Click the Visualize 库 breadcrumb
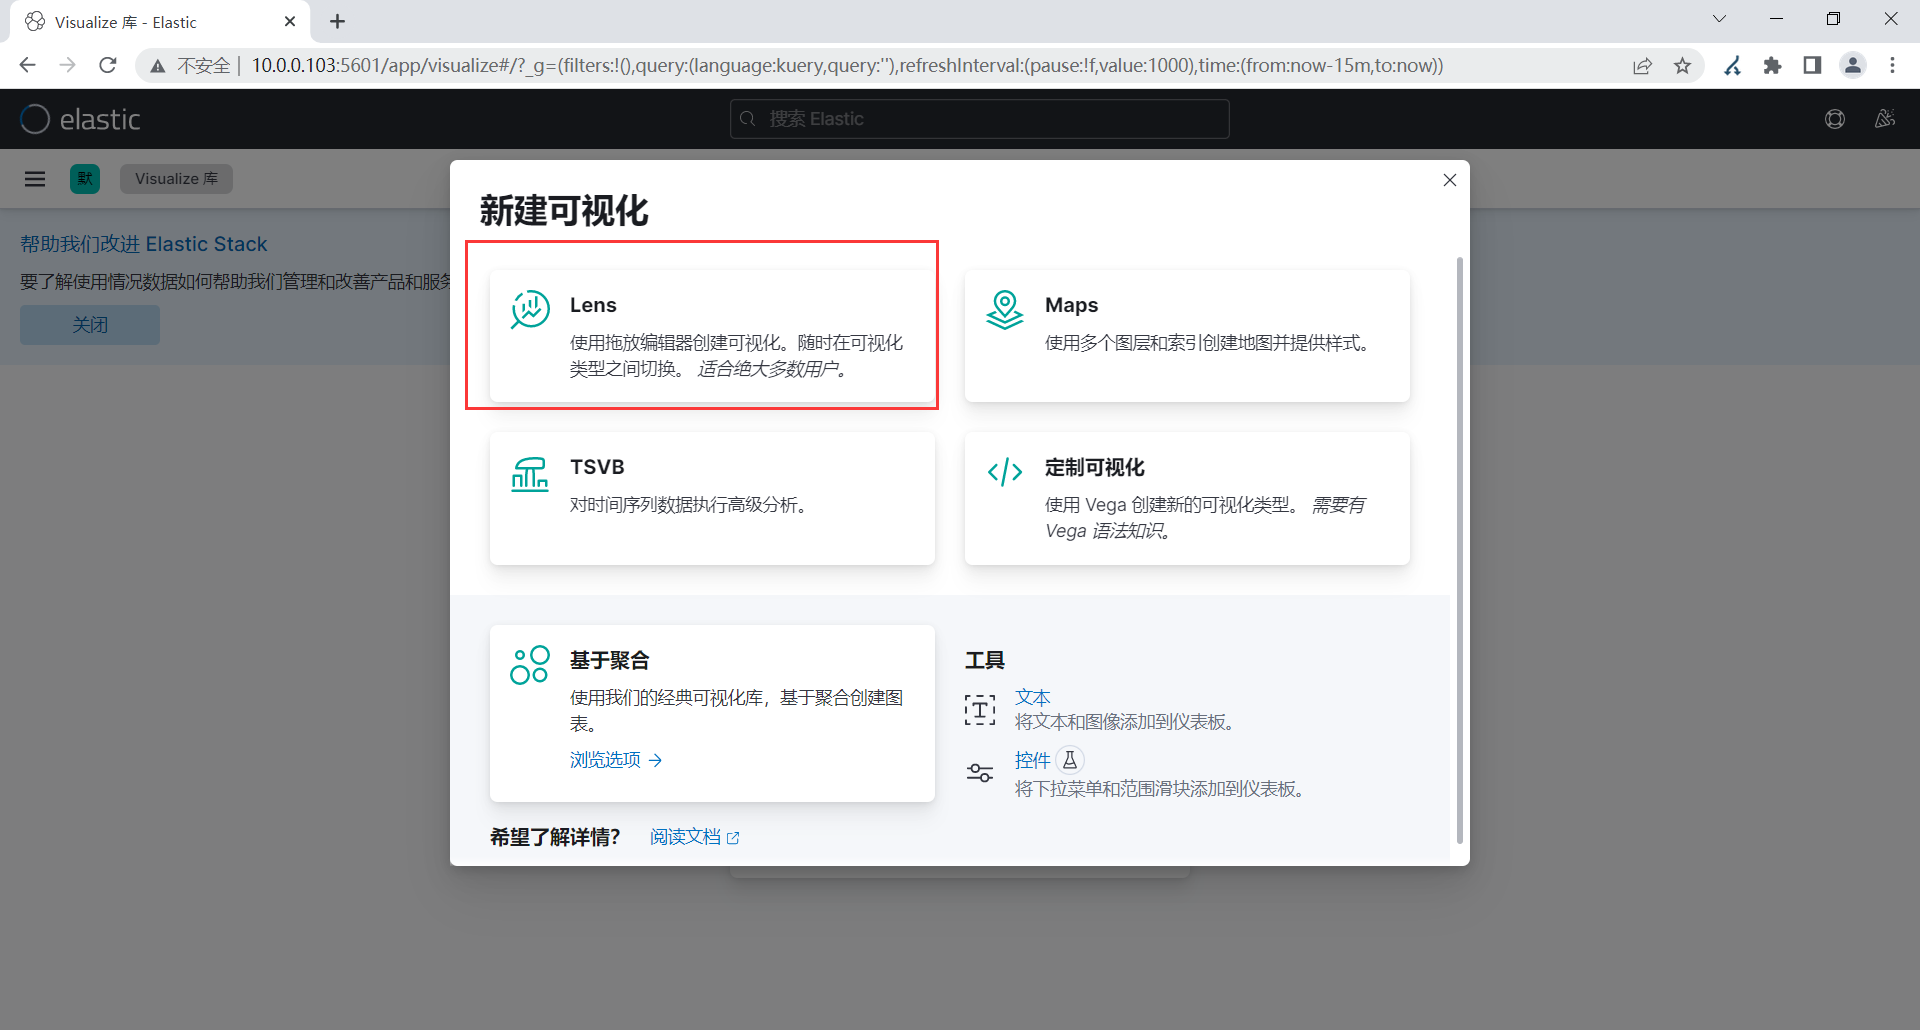The image size is (1920, 1030). tap(177, 179)
